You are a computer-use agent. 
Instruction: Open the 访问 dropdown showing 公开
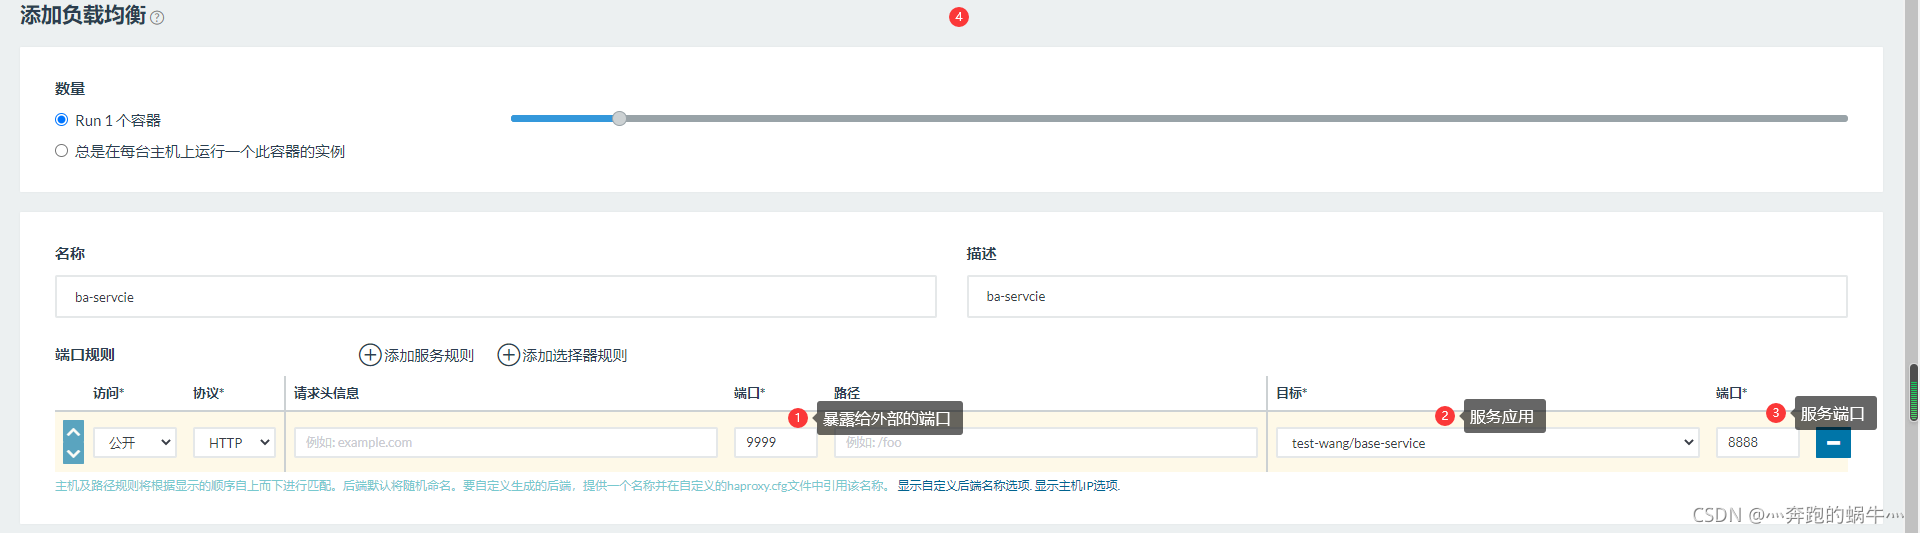pyautogui.click(x=135, y=442)
